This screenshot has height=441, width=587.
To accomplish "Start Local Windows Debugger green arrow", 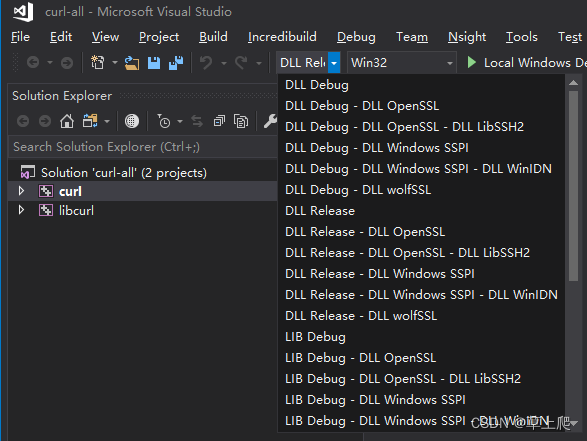I will (x=472, y=62).
